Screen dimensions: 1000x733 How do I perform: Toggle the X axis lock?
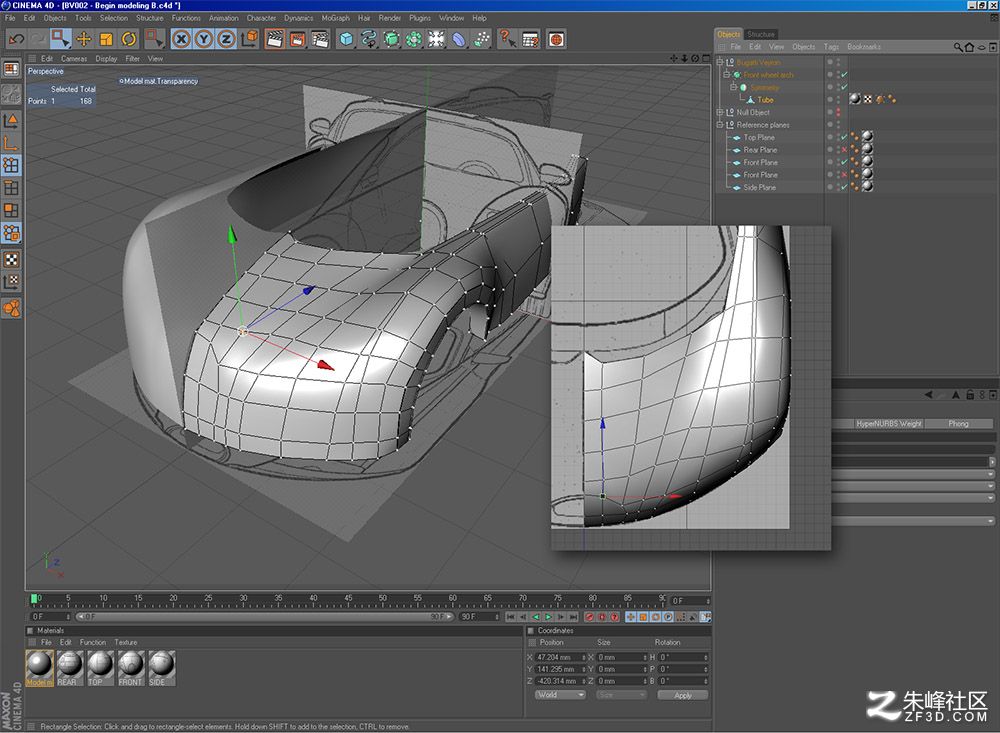181,40
